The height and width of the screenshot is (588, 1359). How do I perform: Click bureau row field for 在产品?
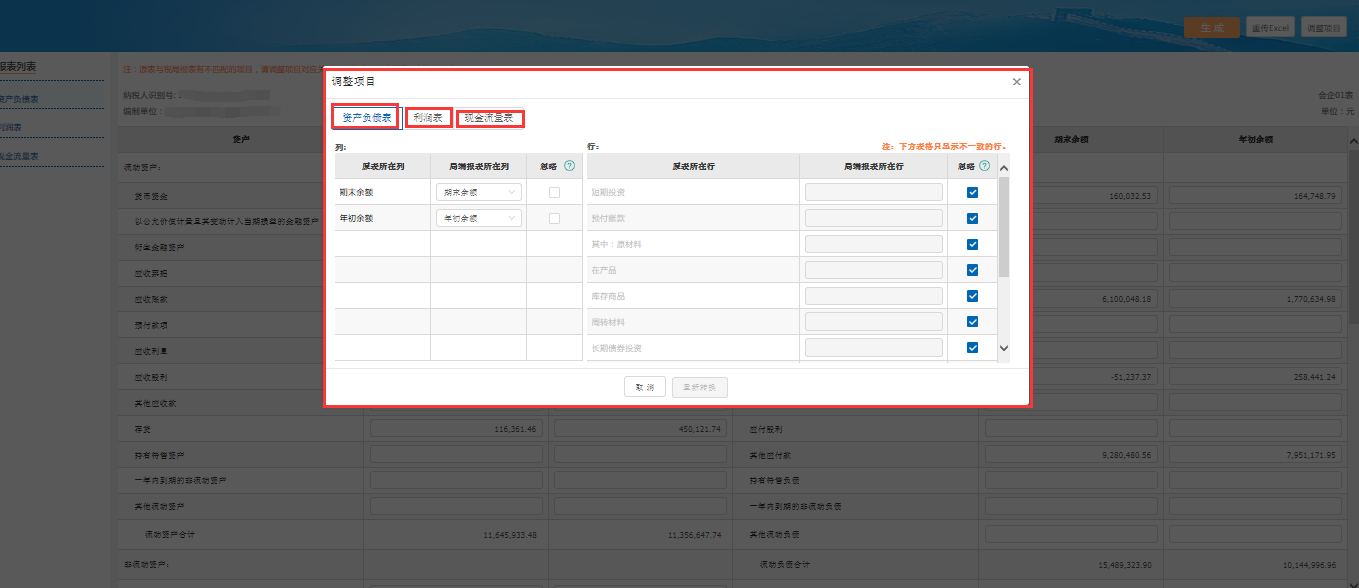874,270
